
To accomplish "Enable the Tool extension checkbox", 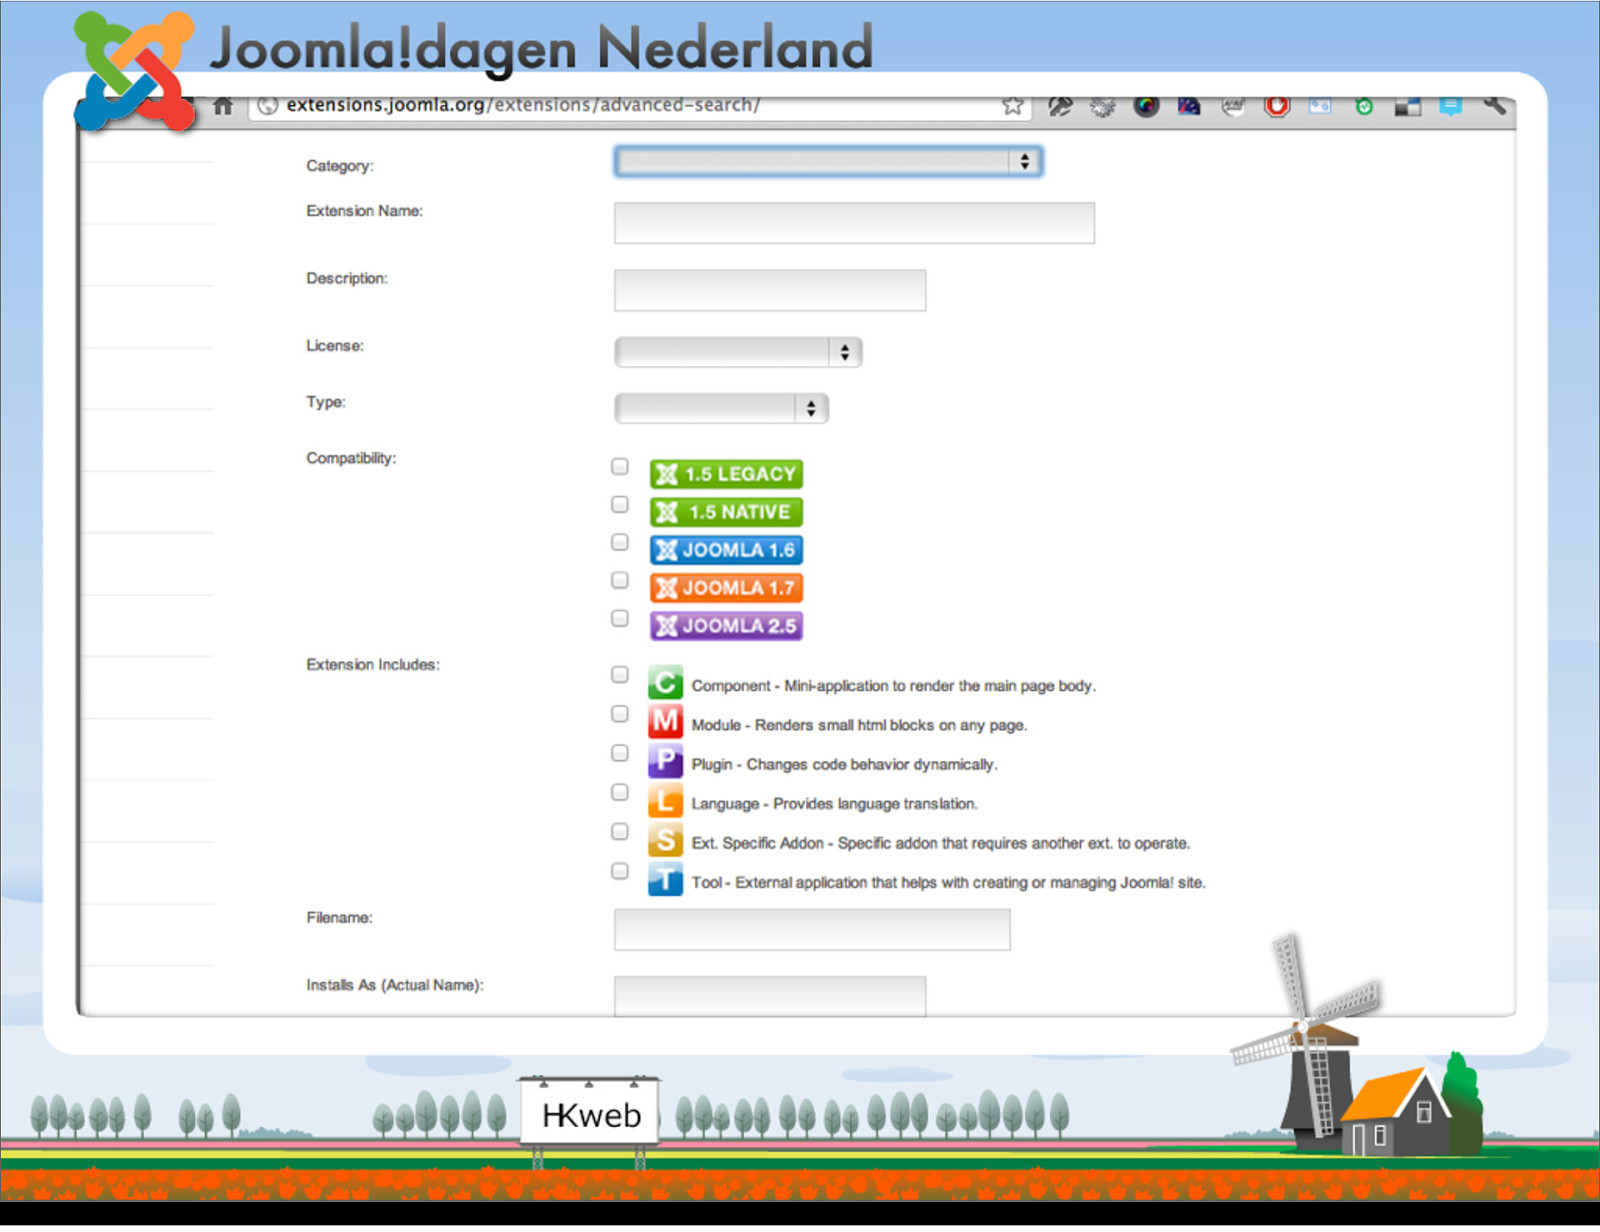I will (x=620, y=871).
